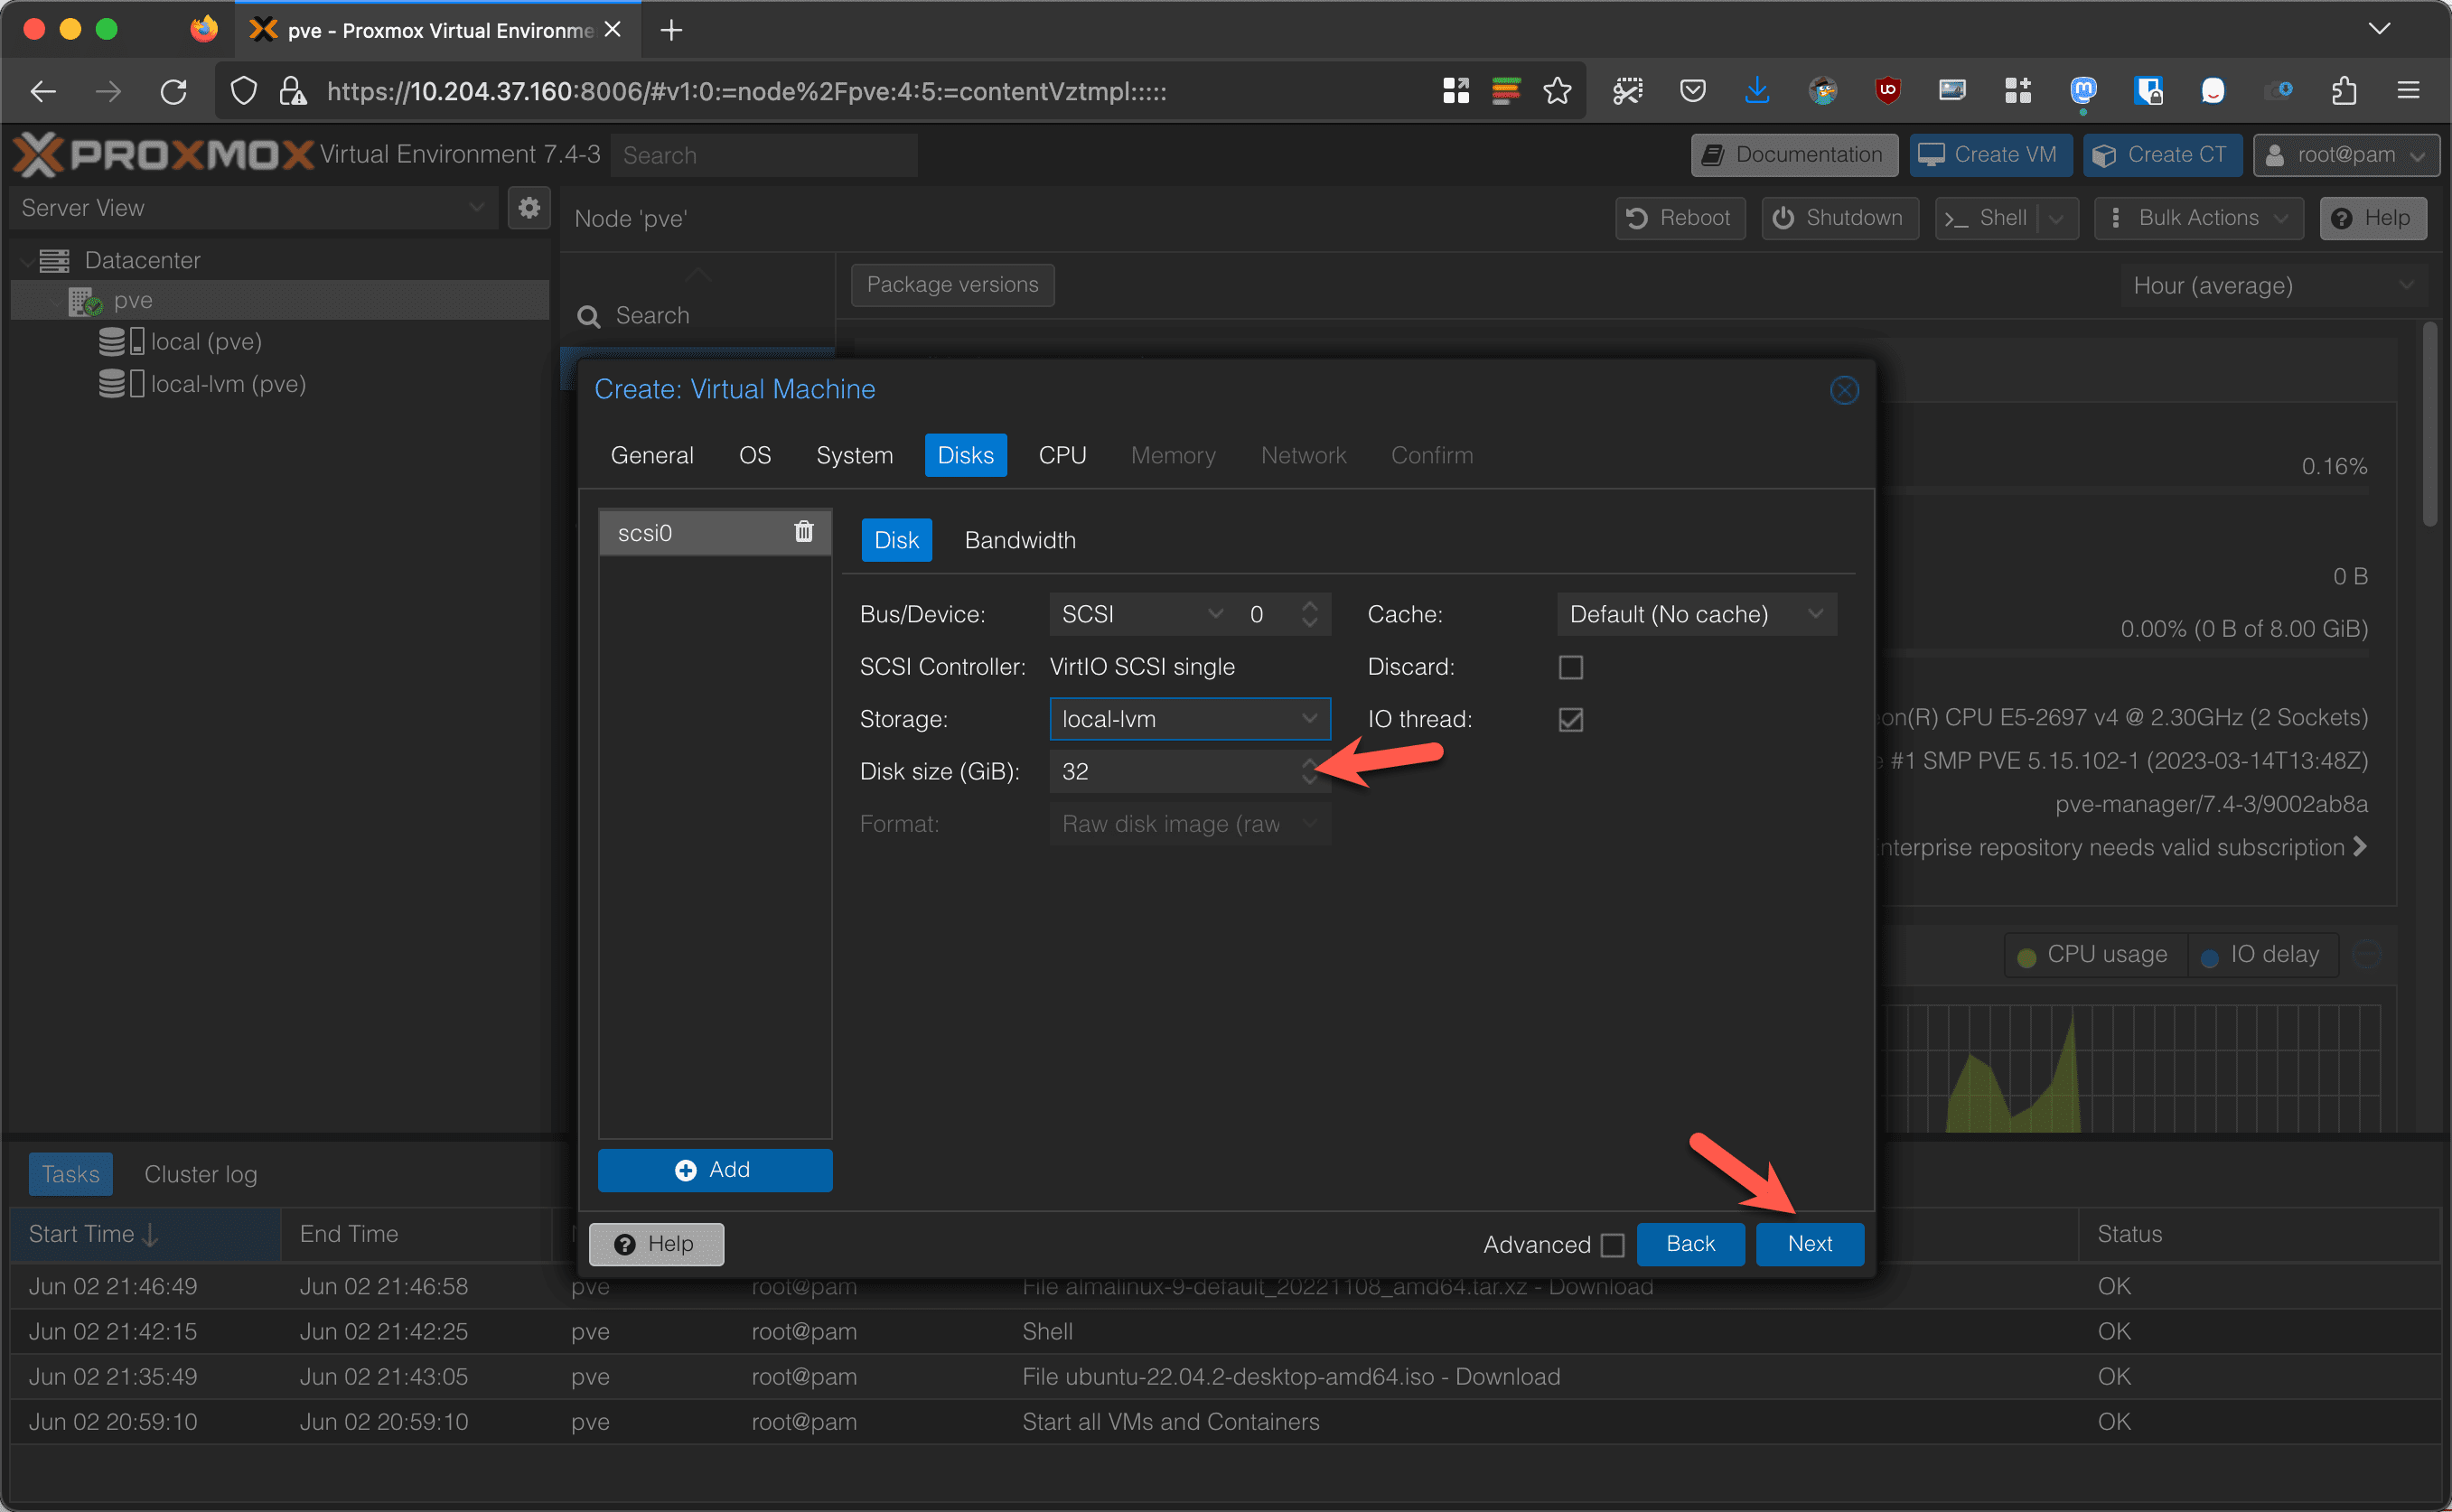2452x1512 pixels.
Task: Enable the Discard checkbox
Action: click(1570, 667)
